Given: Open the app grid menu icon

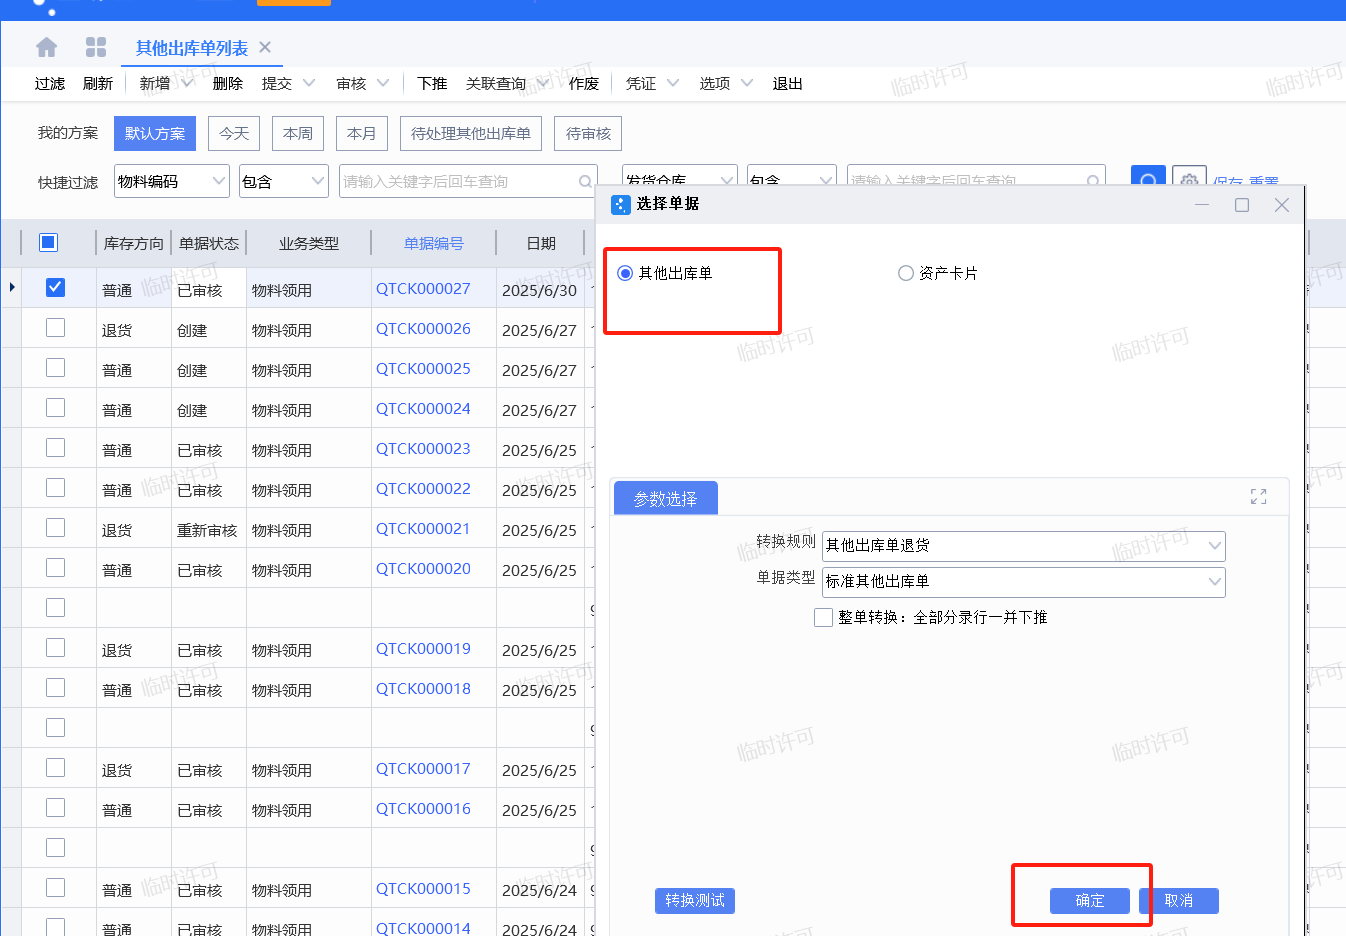Looking at the screenshot, I should (x=96, y=47).
